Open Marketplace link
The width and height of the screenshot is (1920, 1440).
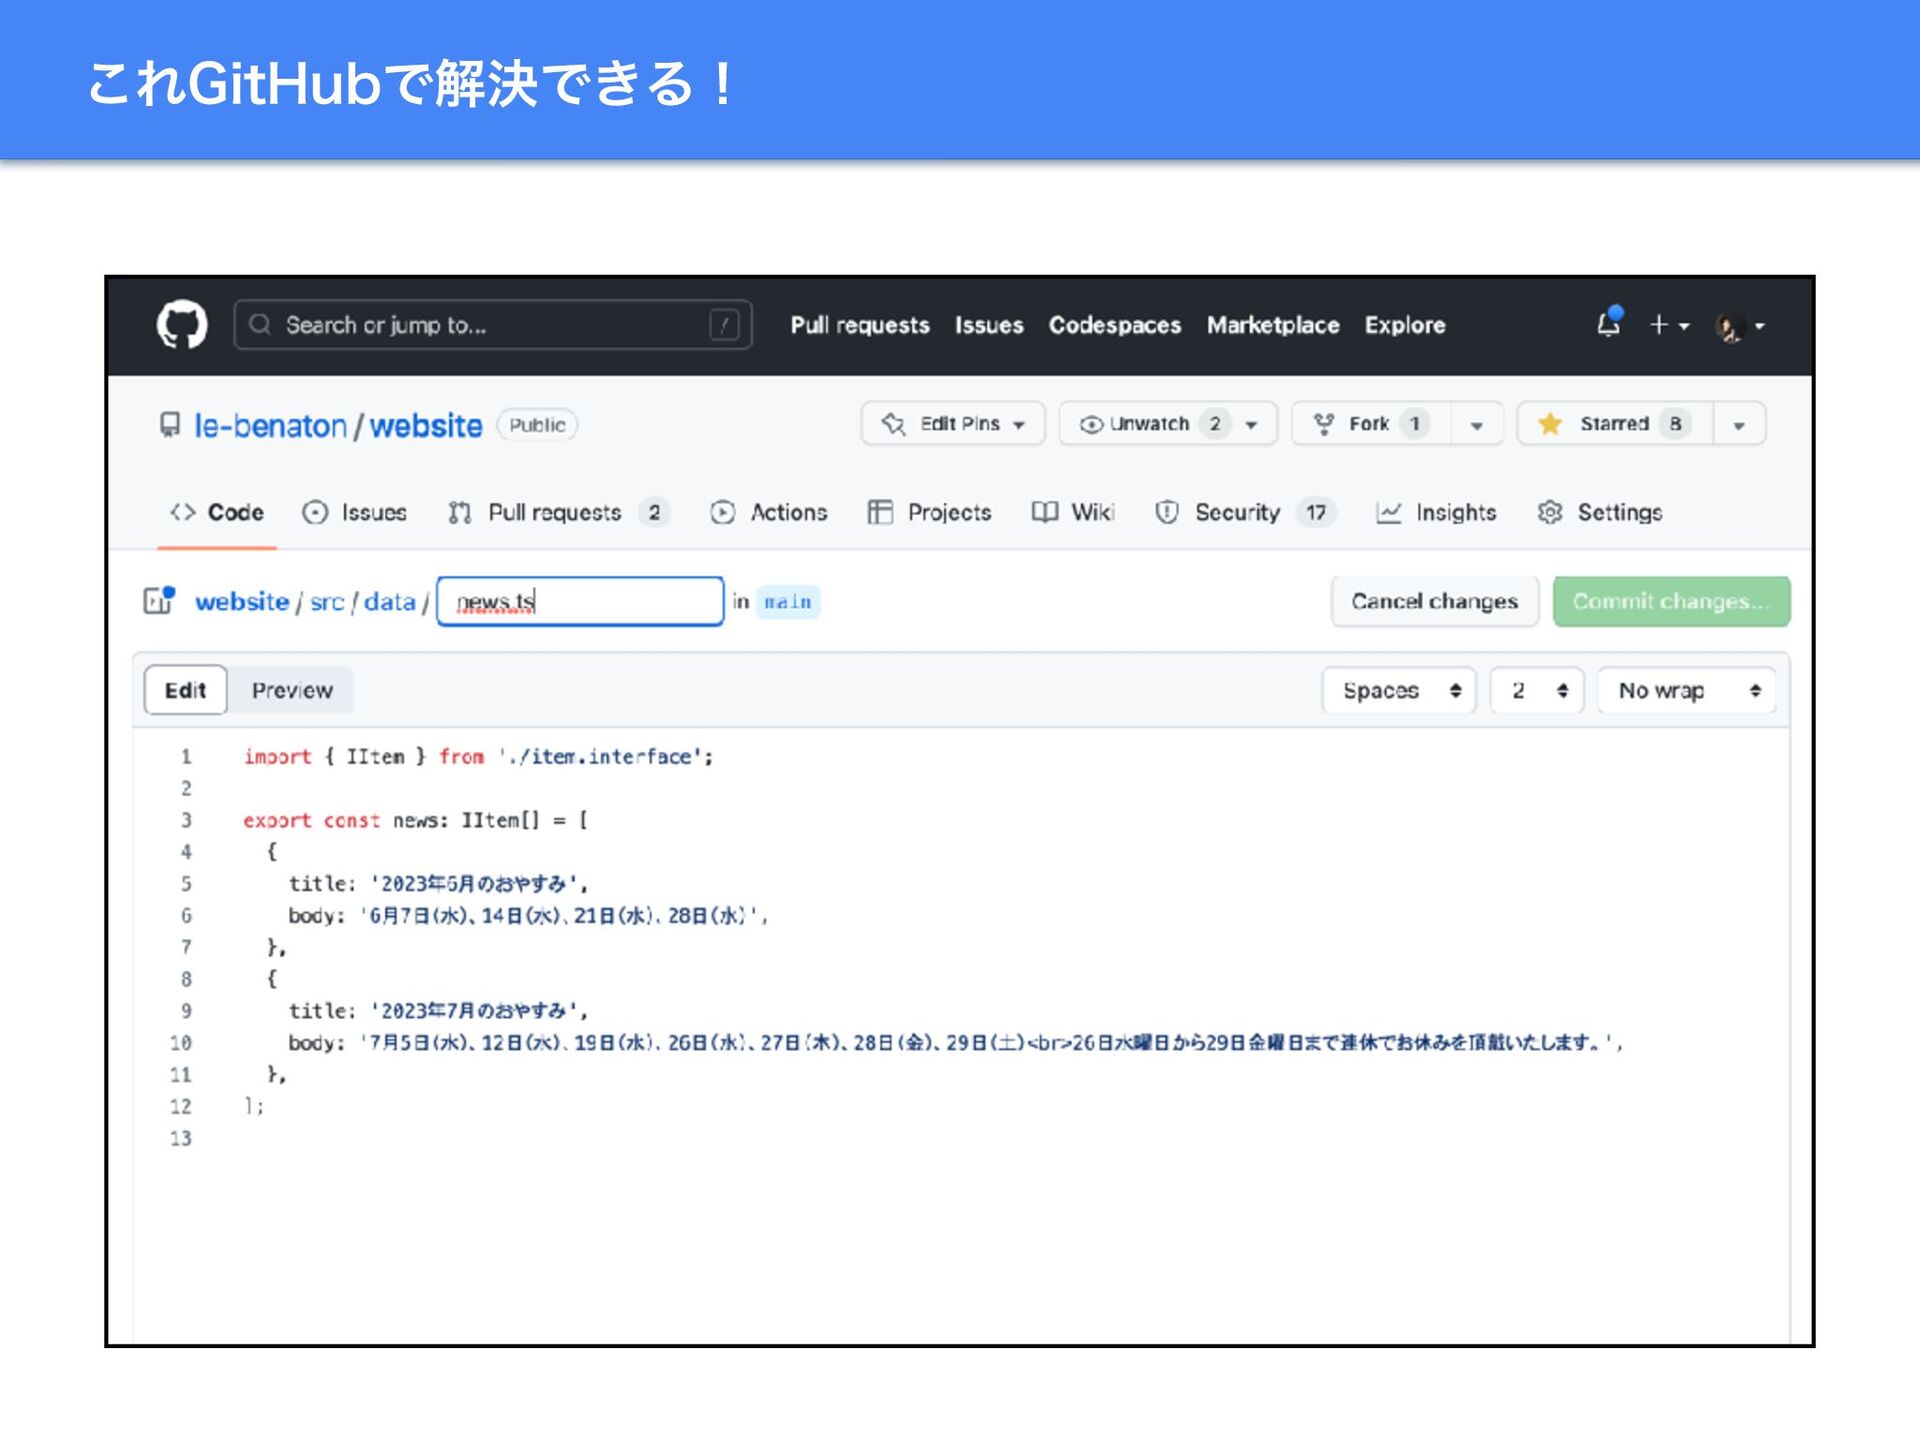[1273, 325]
